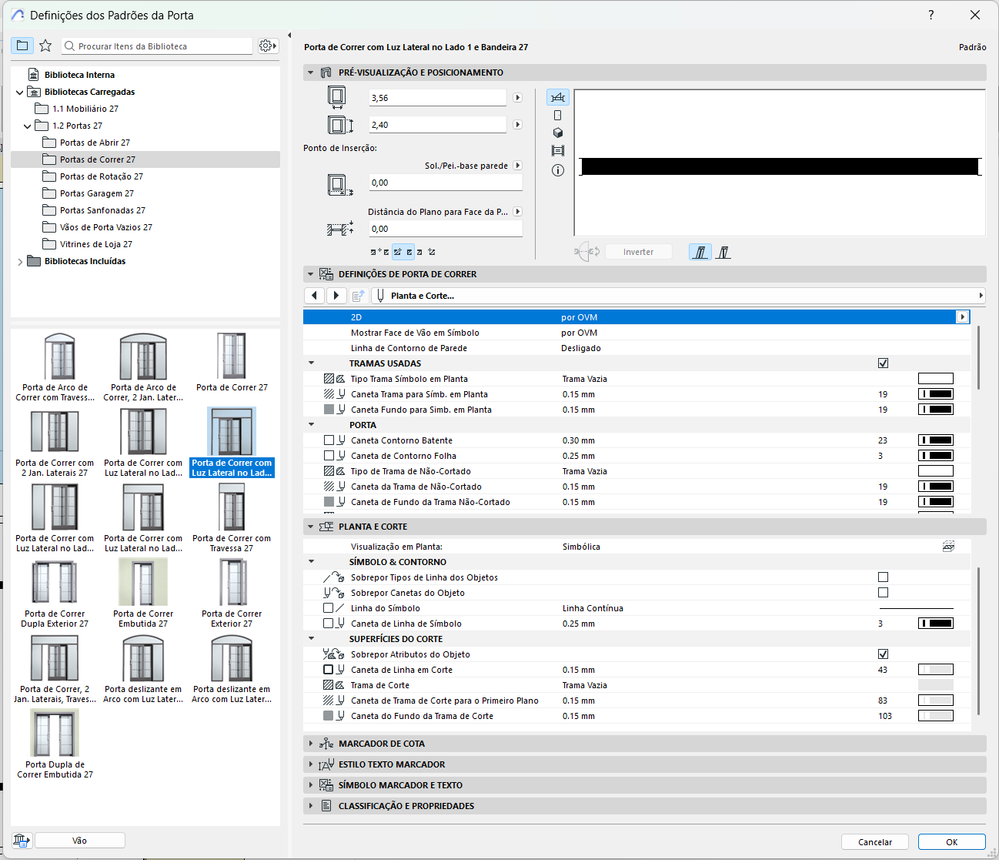999x860 pixels.
Task: Open Caneta Contorno Batente pen swatch
Action: coord(935,440)
